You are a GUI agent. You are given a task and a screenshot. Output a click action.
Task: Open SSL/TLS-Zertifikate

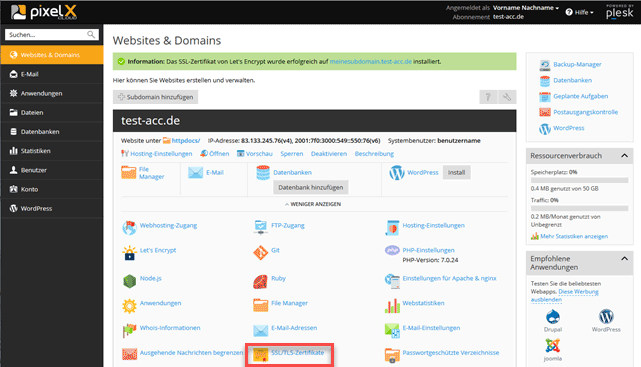pyautogui.click(x=298, y=353)
